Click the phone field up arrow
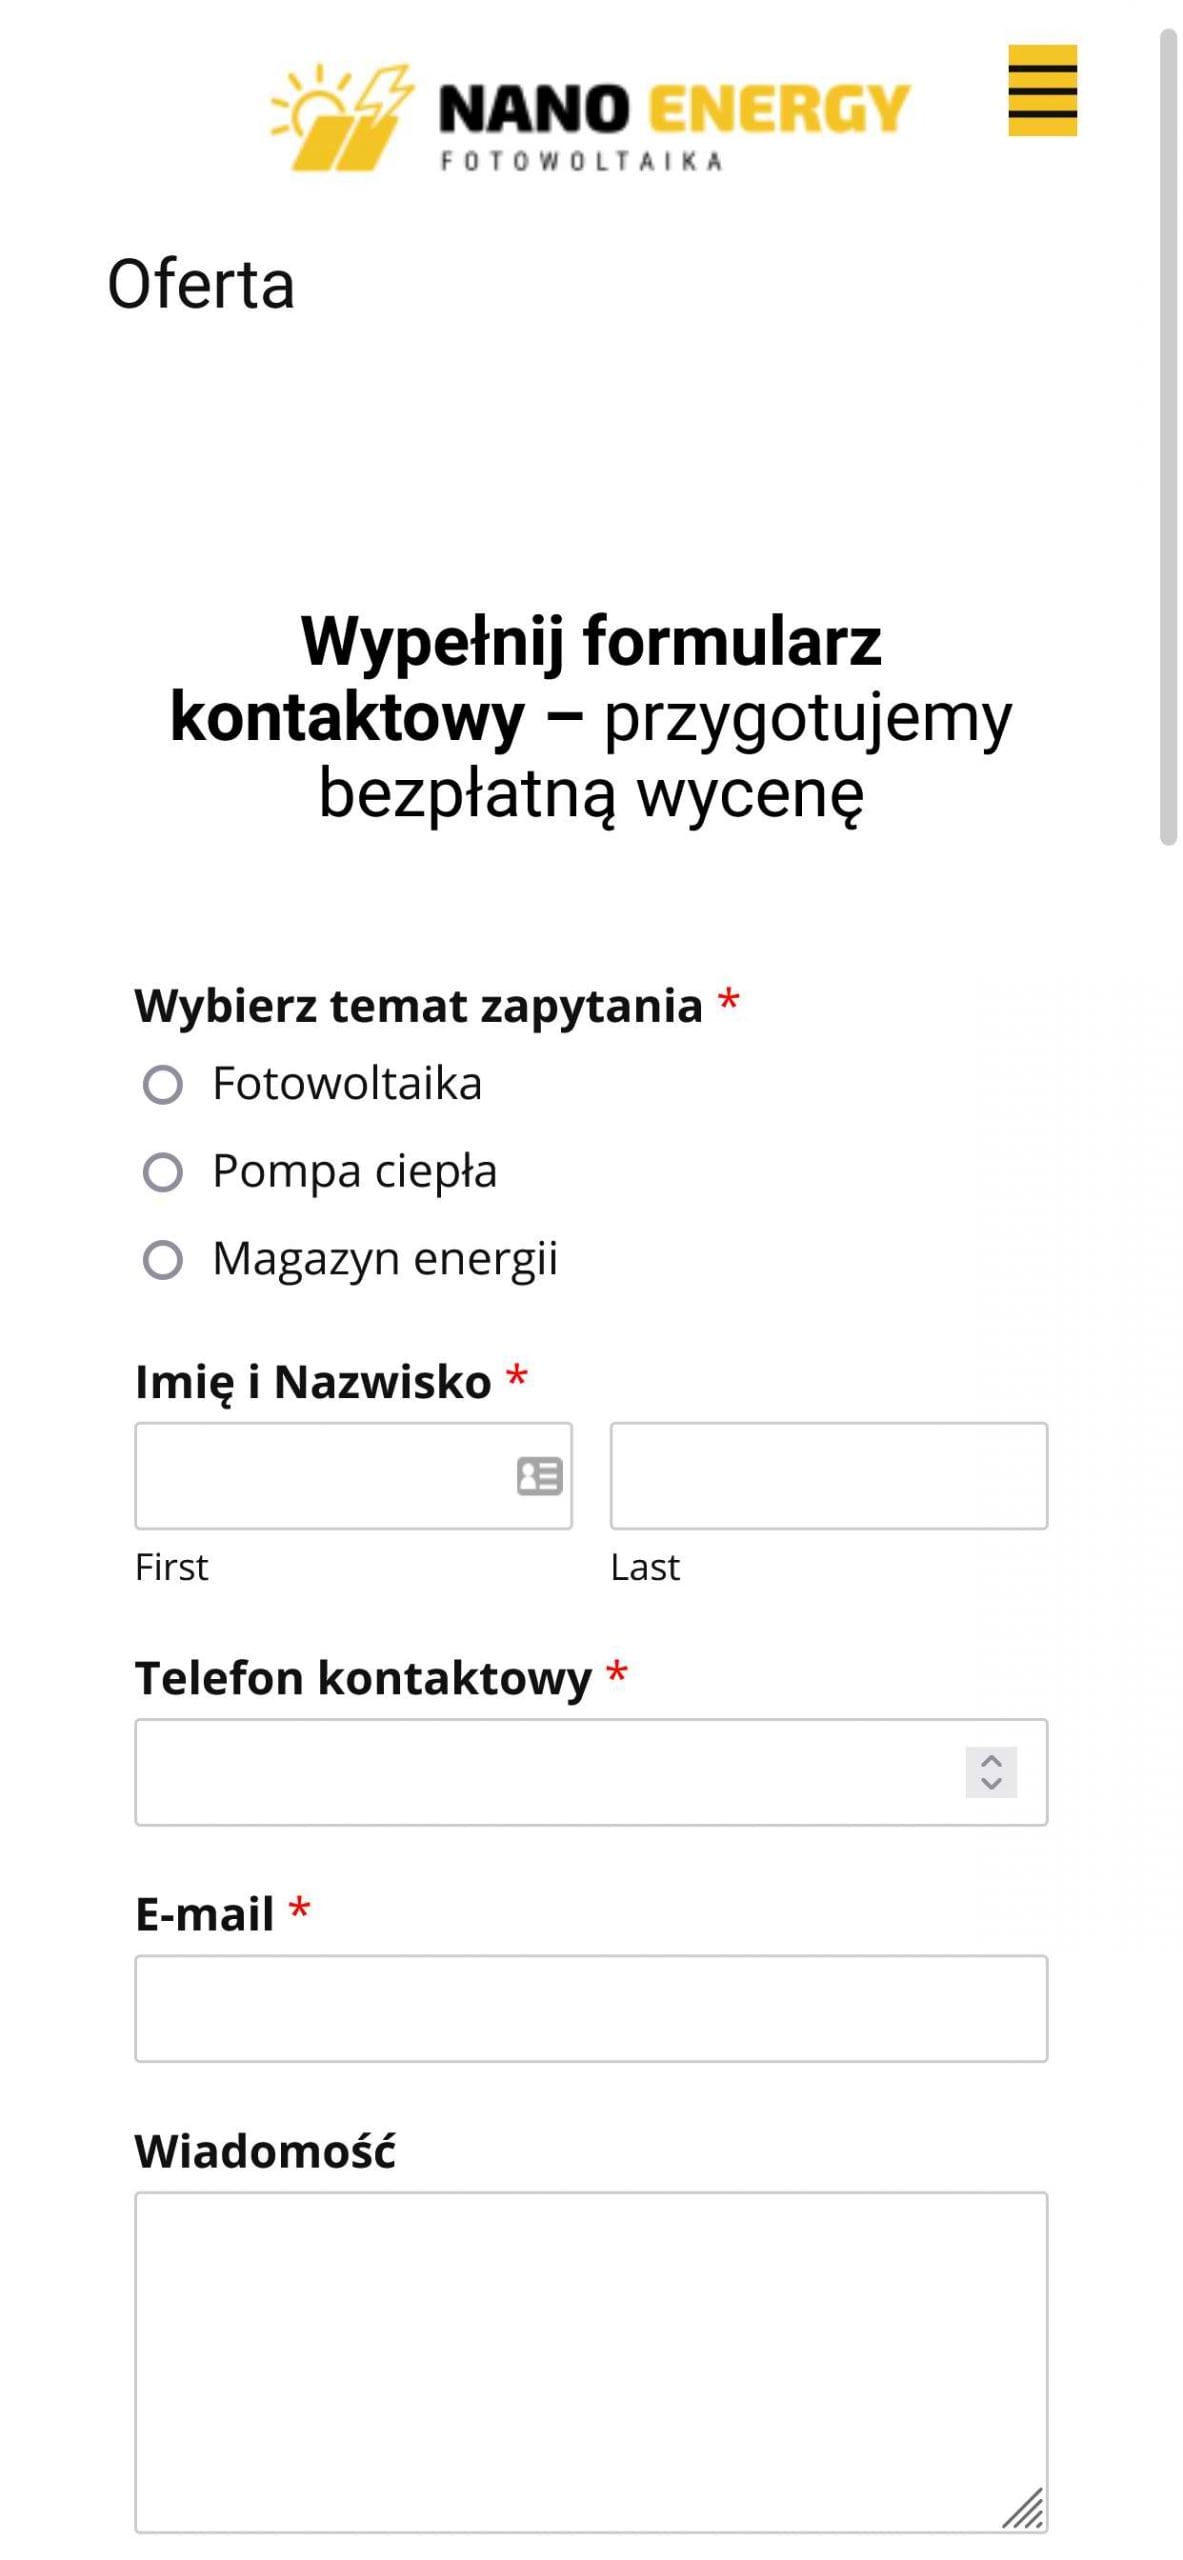Screen dimensions: 1183x2560 click(x=991, y=1761)
